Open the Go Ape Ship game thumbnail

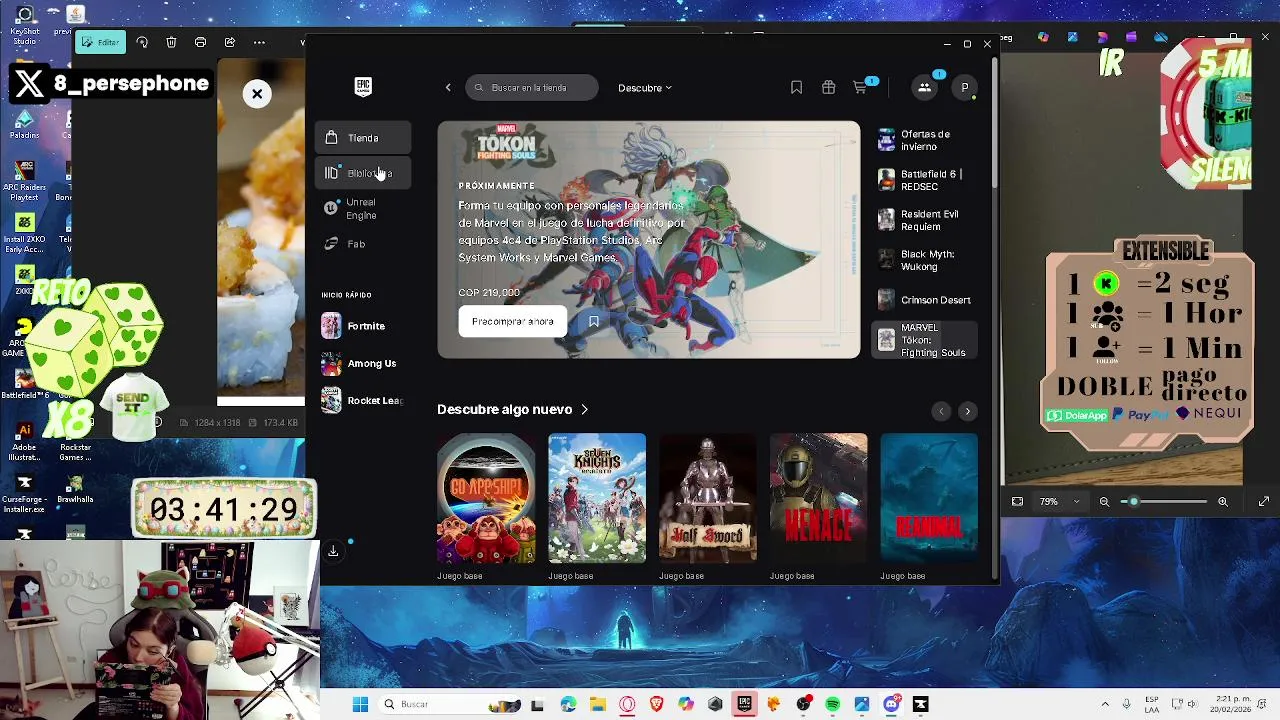pos(486,498)
